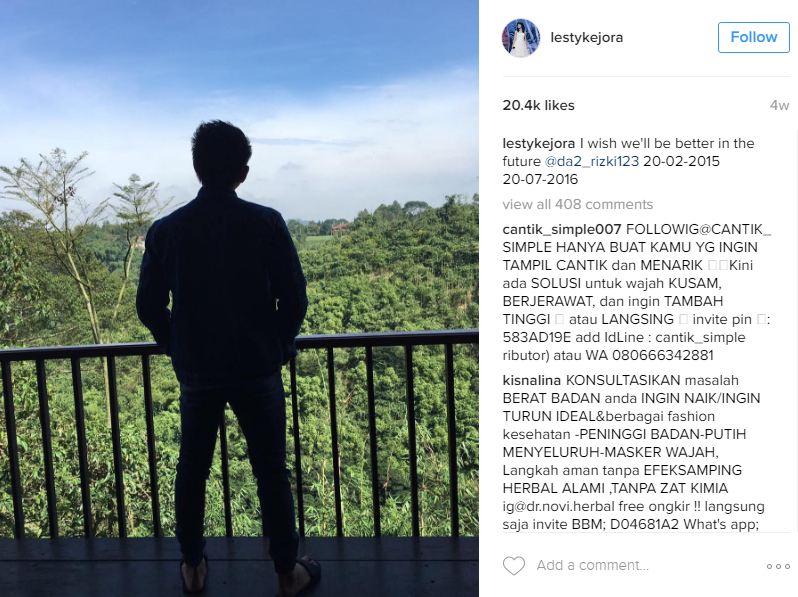
Task: Follow the lestykejora account
Action: (754, 37)
